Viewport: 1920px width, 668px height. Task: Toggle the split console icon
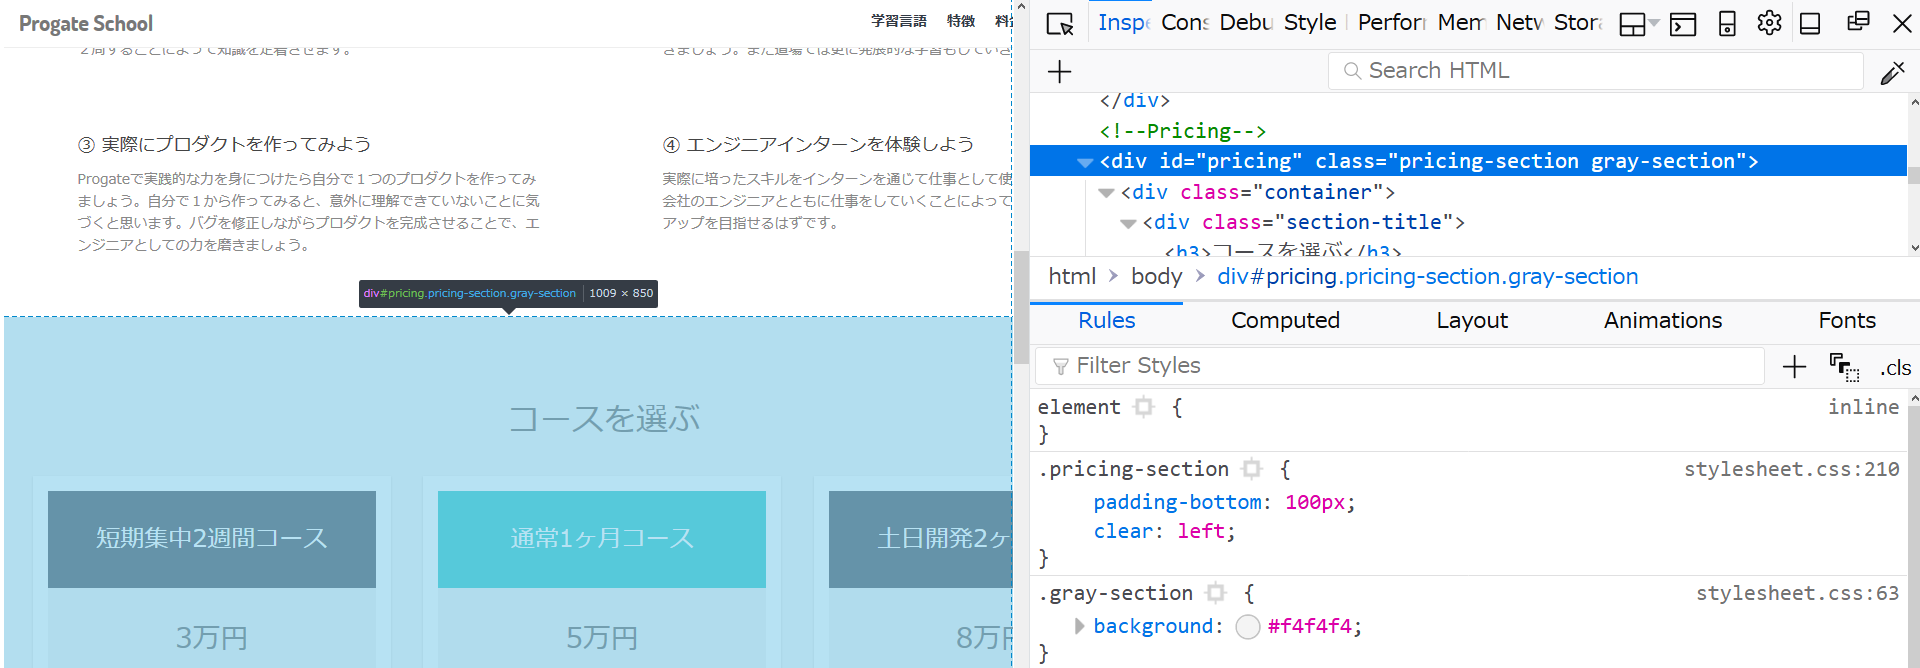(x=1683, y=23)
